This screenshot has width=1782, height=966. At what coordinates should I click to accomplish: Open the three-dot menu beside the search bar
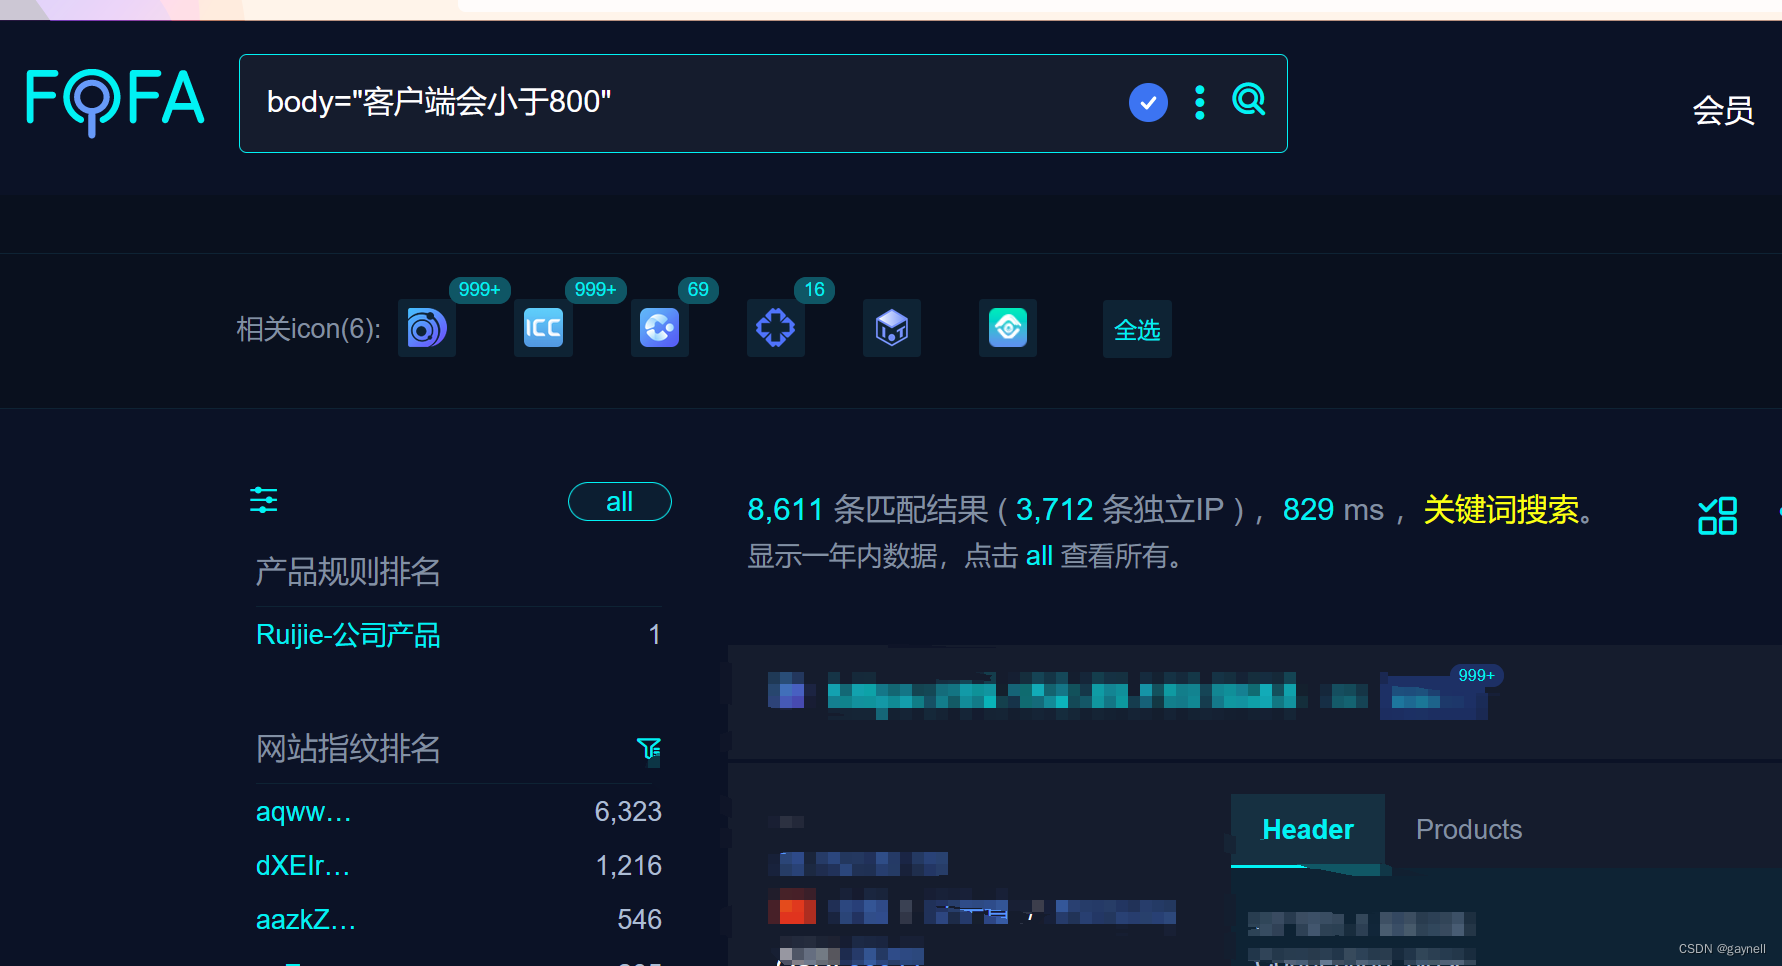(1198, 102)
